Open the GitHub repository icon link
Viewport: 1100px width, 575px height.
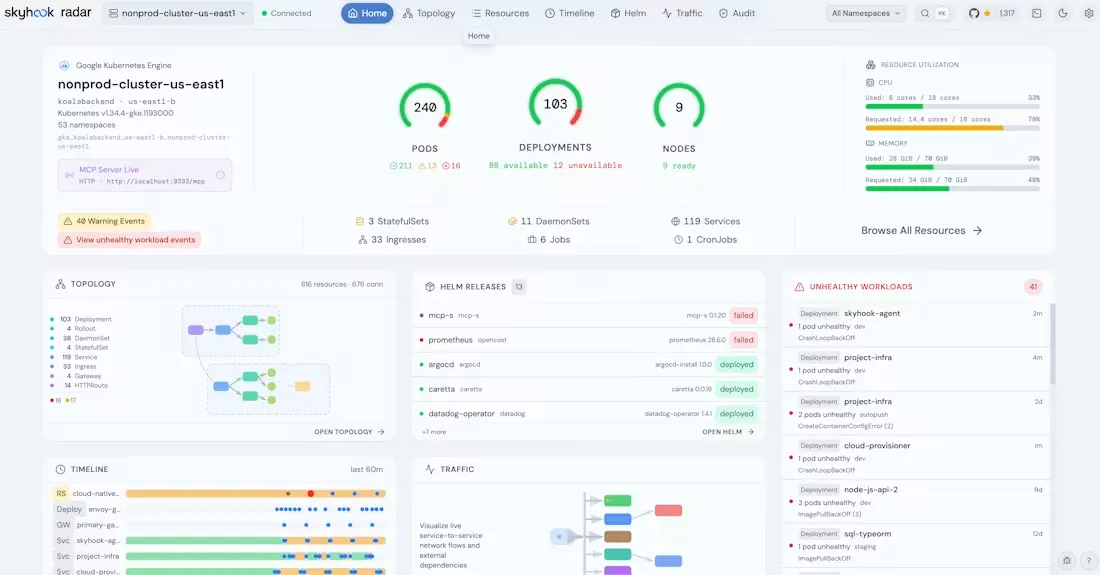coord(974,13)
